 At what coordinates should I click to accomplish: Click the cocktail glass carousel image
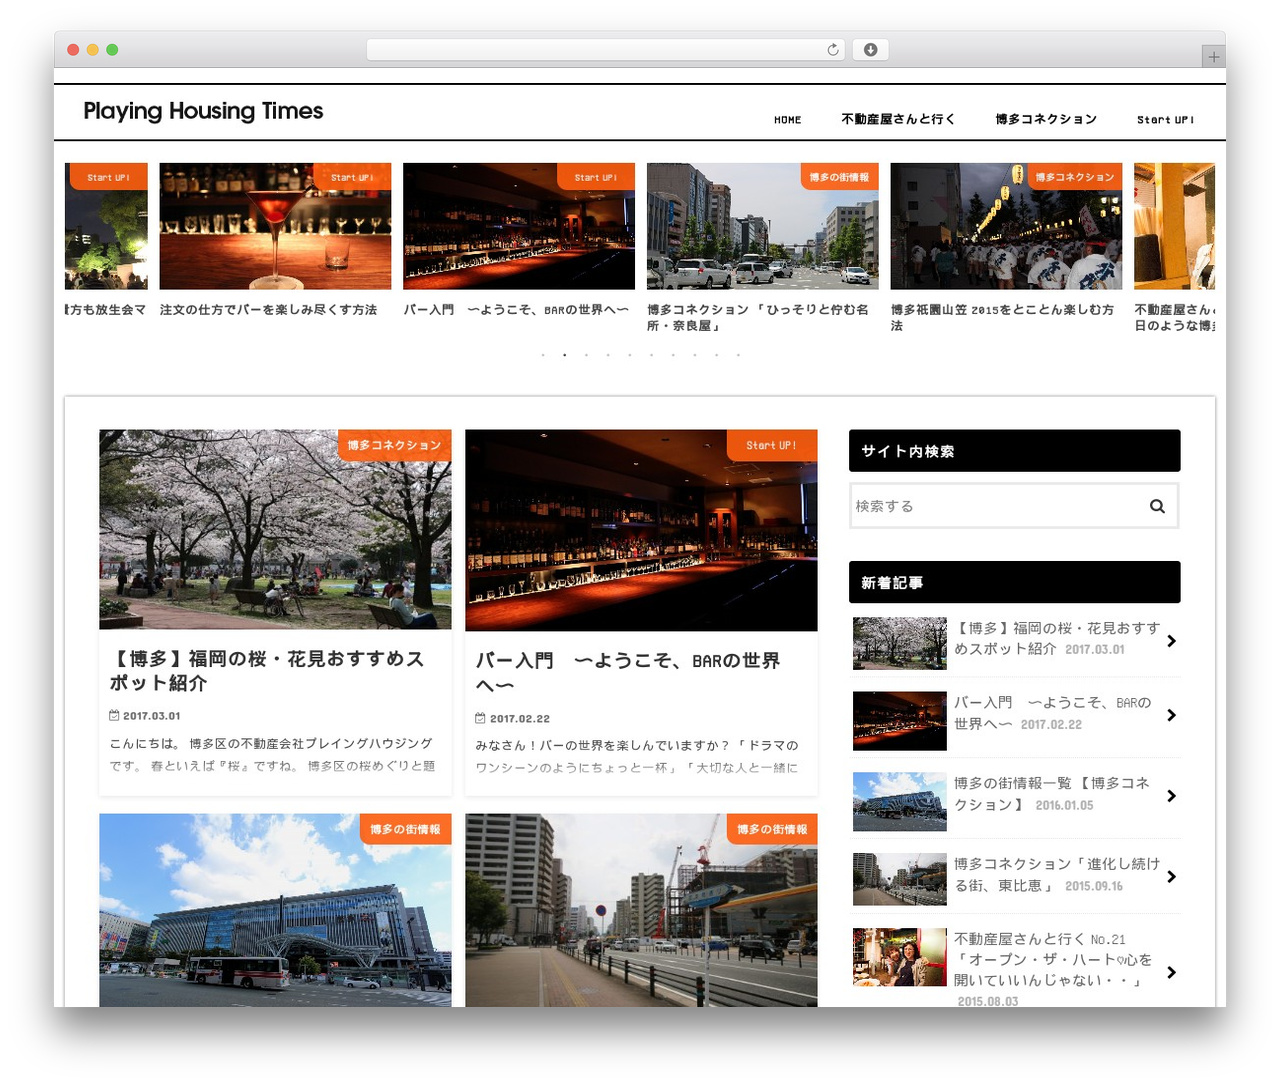pyautogui.click(x=275, y=226)
